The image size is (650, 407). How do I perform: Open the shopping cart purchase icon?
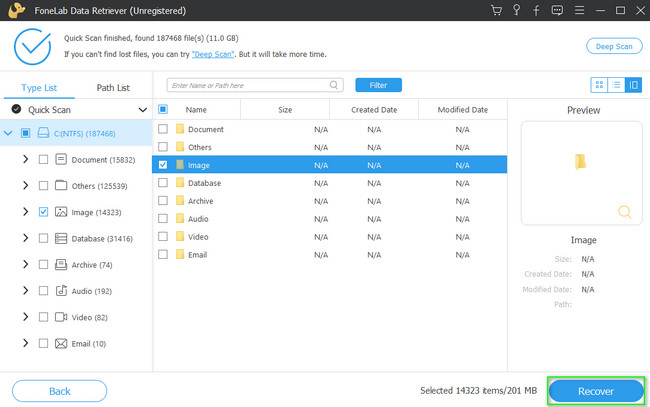click(x=496, y=10)
